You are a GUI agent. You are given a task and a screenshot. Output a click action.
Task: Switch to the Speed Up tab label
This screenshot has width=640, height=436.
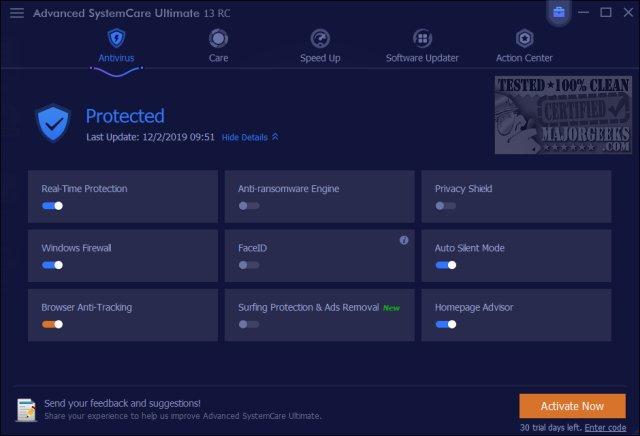(320, 58)
